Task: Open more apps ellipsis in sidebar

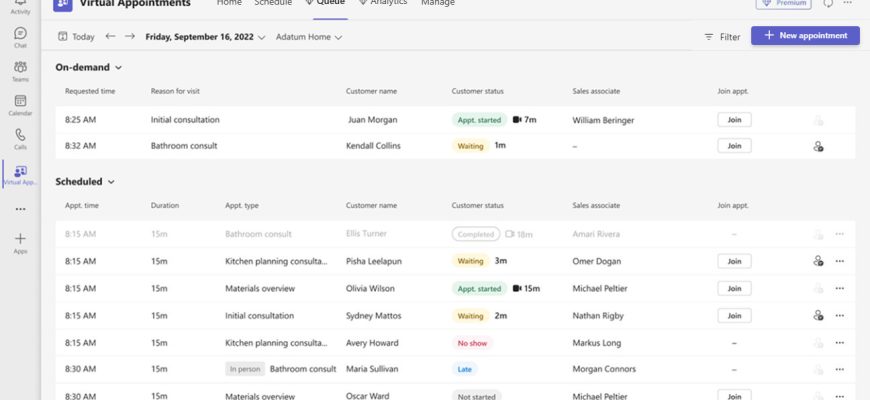Action: (x=21, y=210)
